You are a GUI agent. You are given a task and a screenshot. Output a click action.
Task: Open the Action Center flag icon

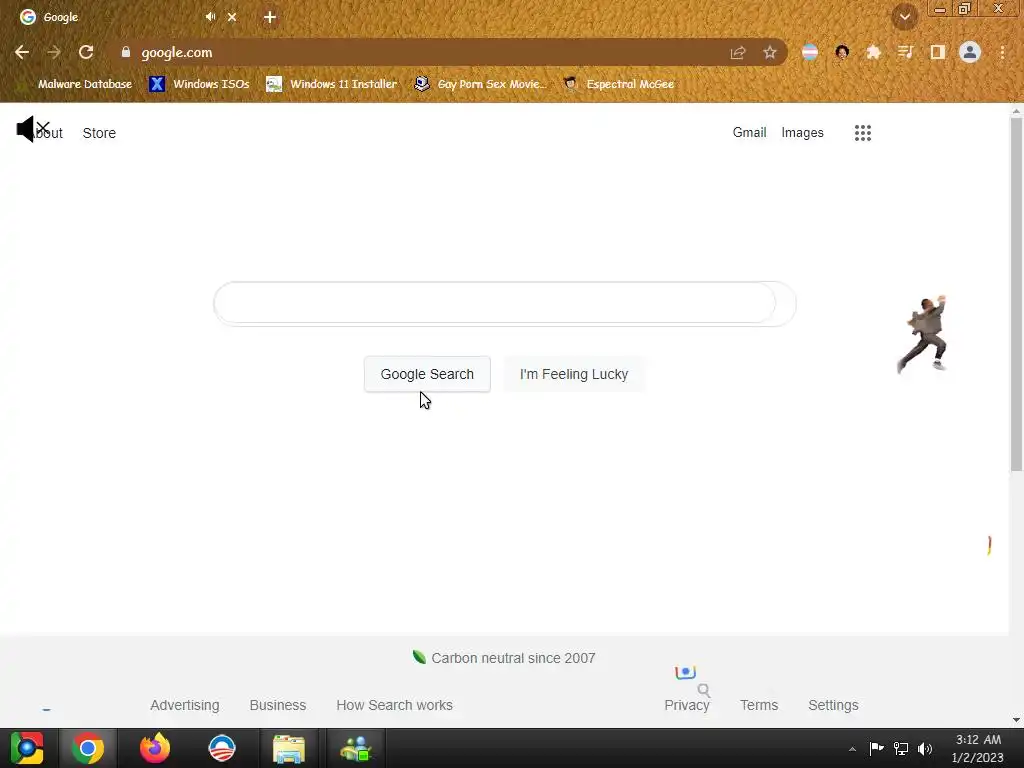tap(876, 748)
